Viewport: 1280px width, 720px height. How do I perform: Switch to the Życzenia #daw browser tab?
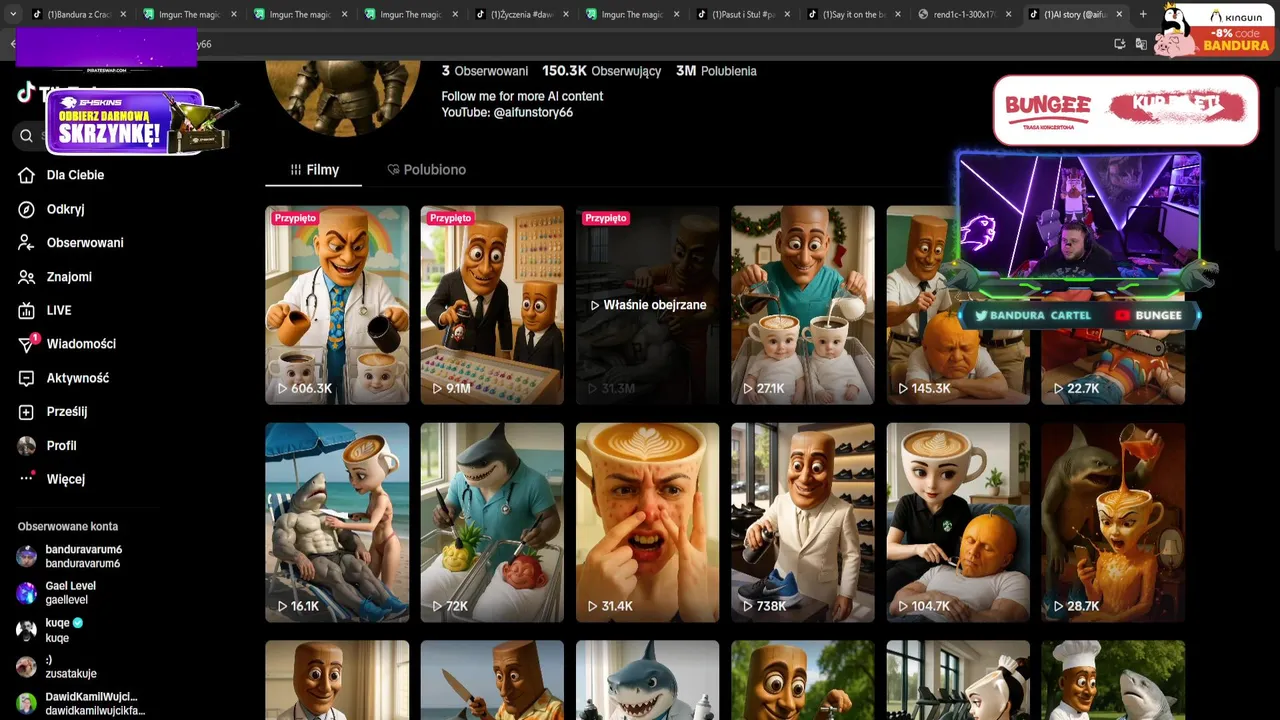tap(521, 14)
